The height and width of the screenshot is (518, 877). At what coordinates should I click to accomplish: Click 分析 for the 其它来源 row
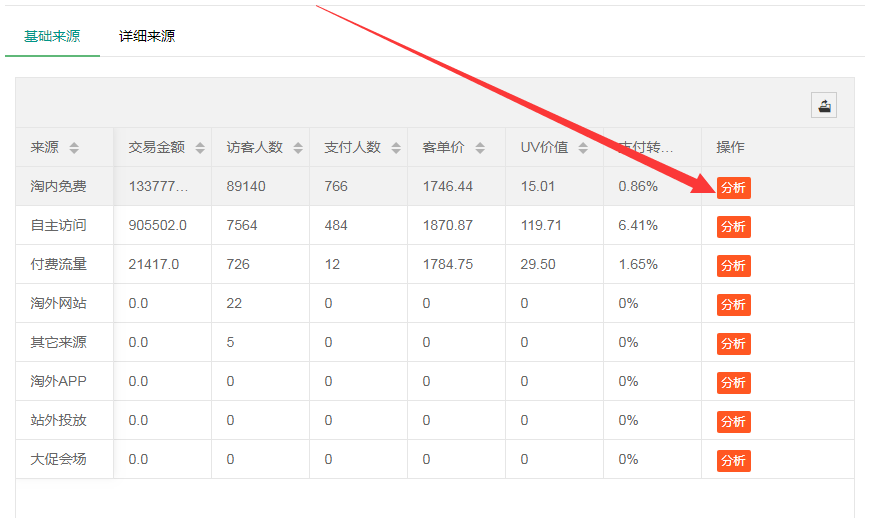pos(734,344)
